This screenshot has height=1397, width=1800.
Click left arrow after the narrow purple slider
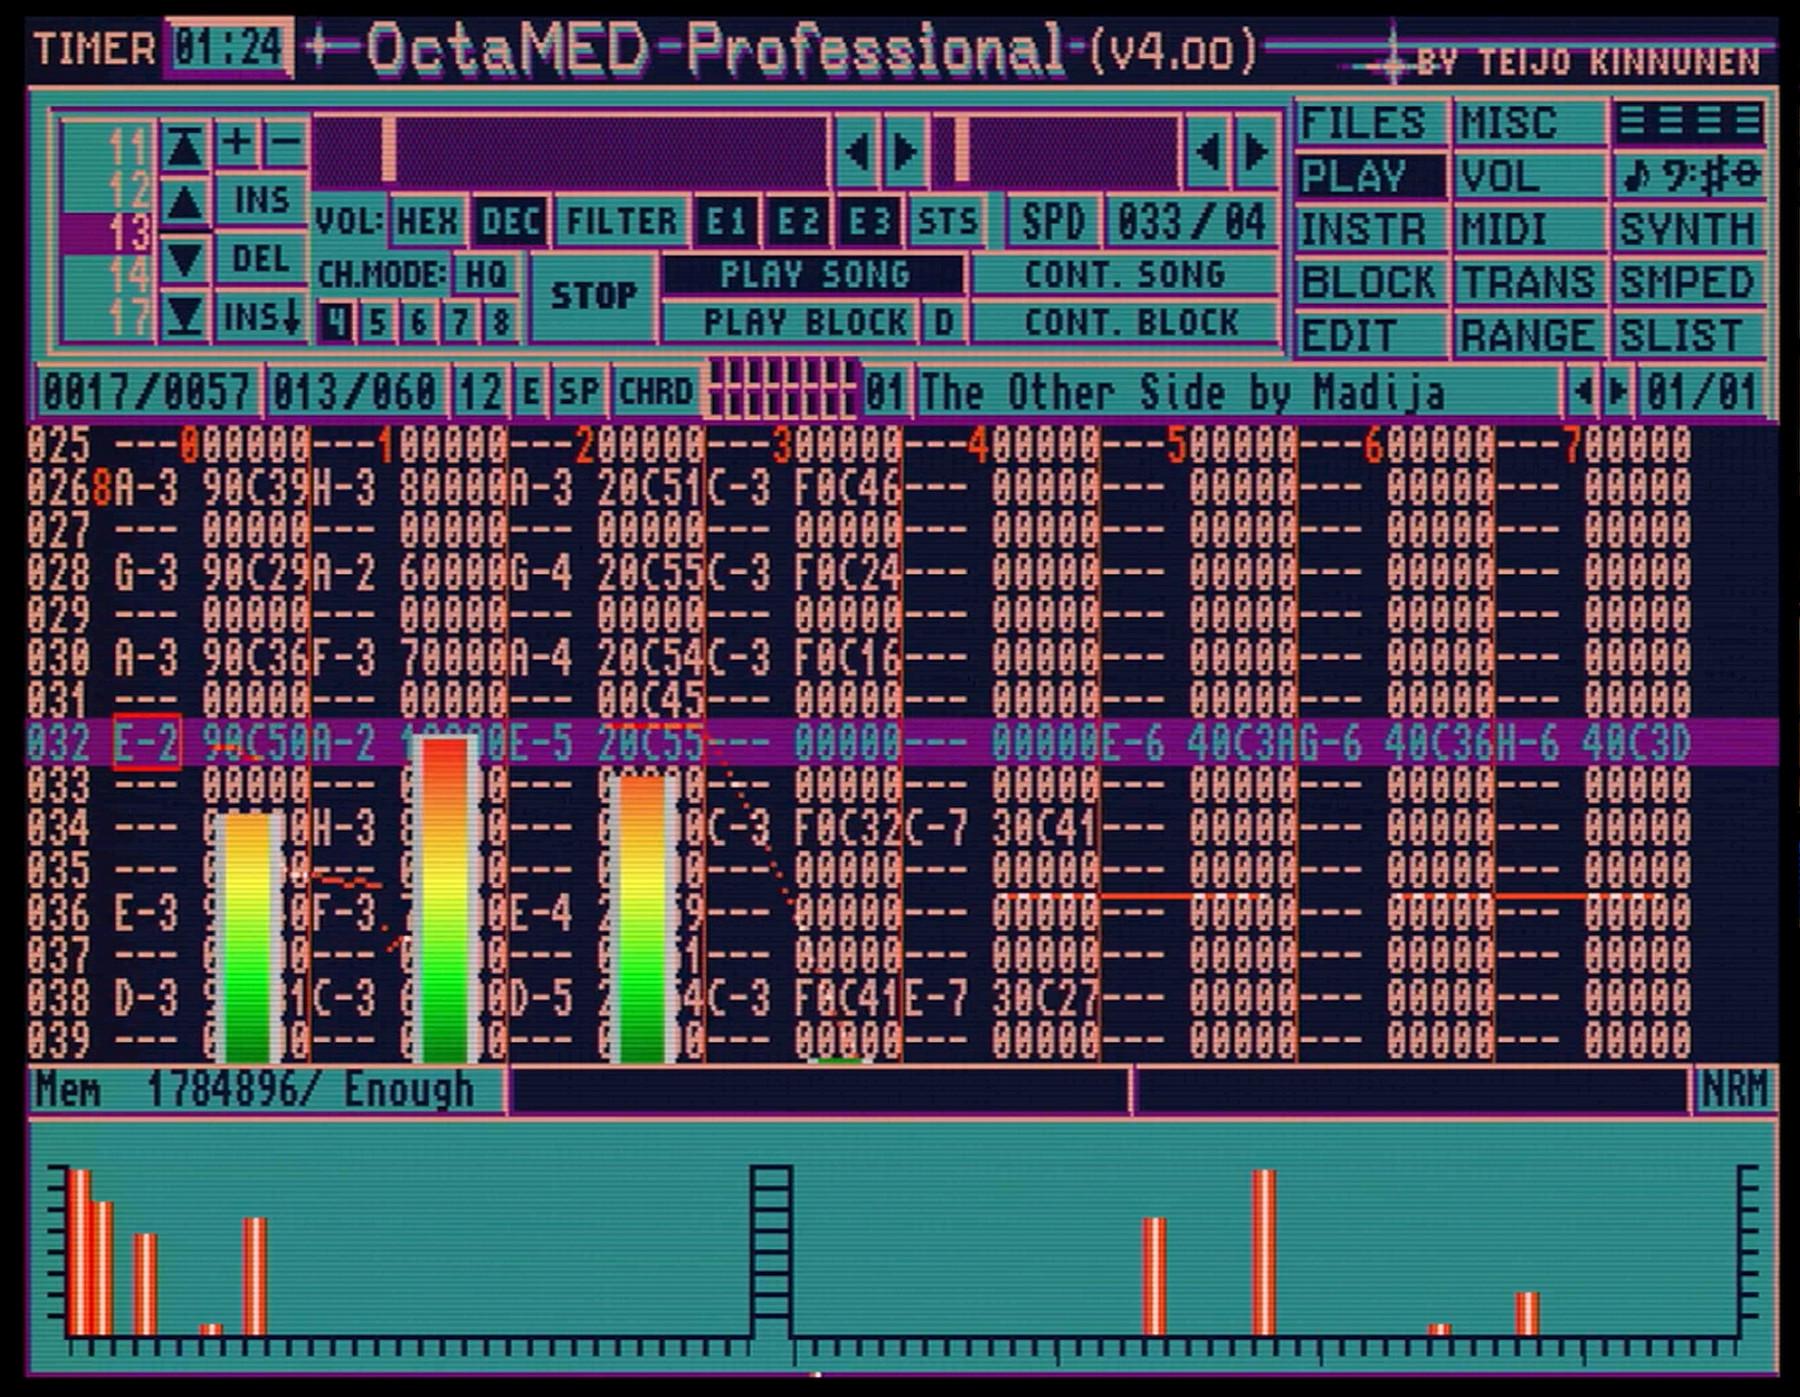coord(1207,151)
